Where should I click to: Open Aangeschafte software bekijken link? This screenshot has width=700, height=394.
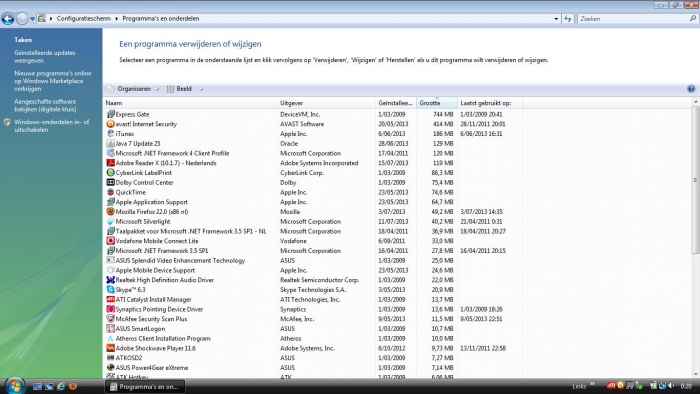(x=45, y=105)
